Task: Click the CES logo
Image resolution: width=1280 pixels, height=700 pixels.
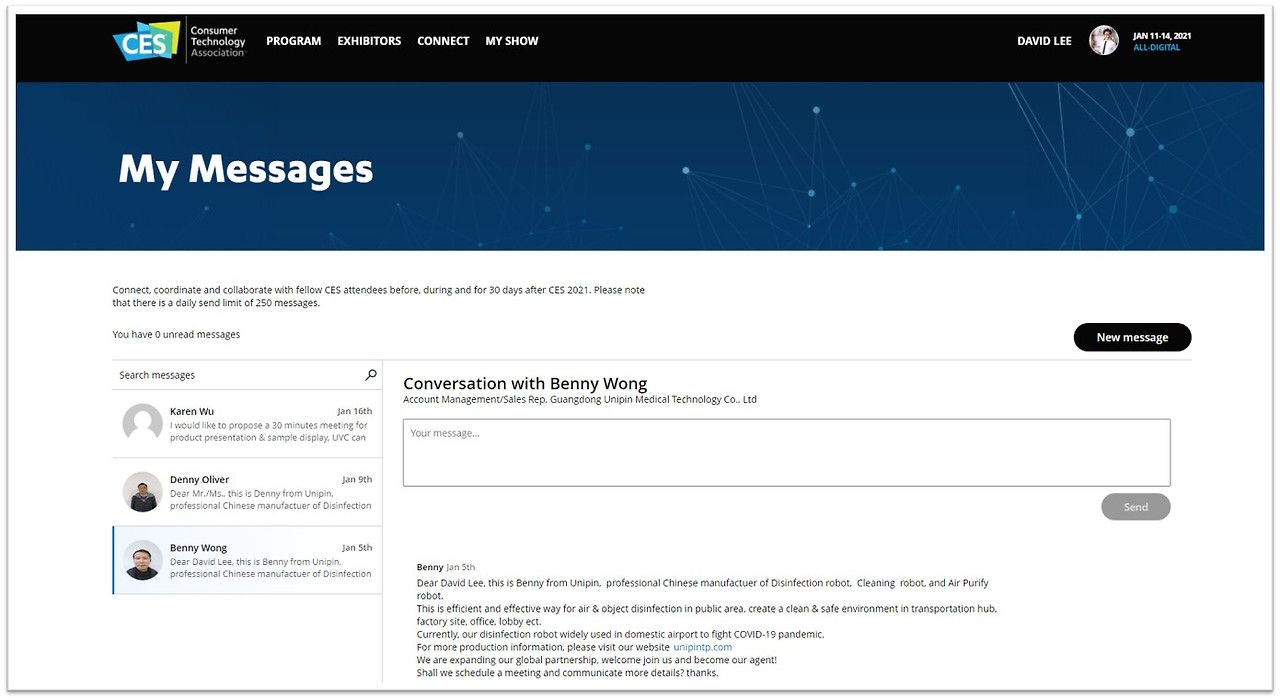Action: tap(147, 41)
